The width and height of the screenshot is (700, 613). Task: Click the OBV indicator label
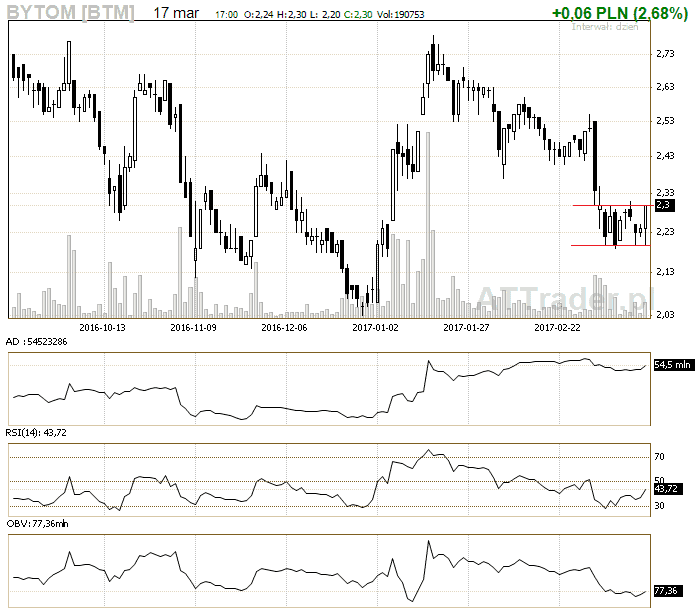tap(38, 523)
